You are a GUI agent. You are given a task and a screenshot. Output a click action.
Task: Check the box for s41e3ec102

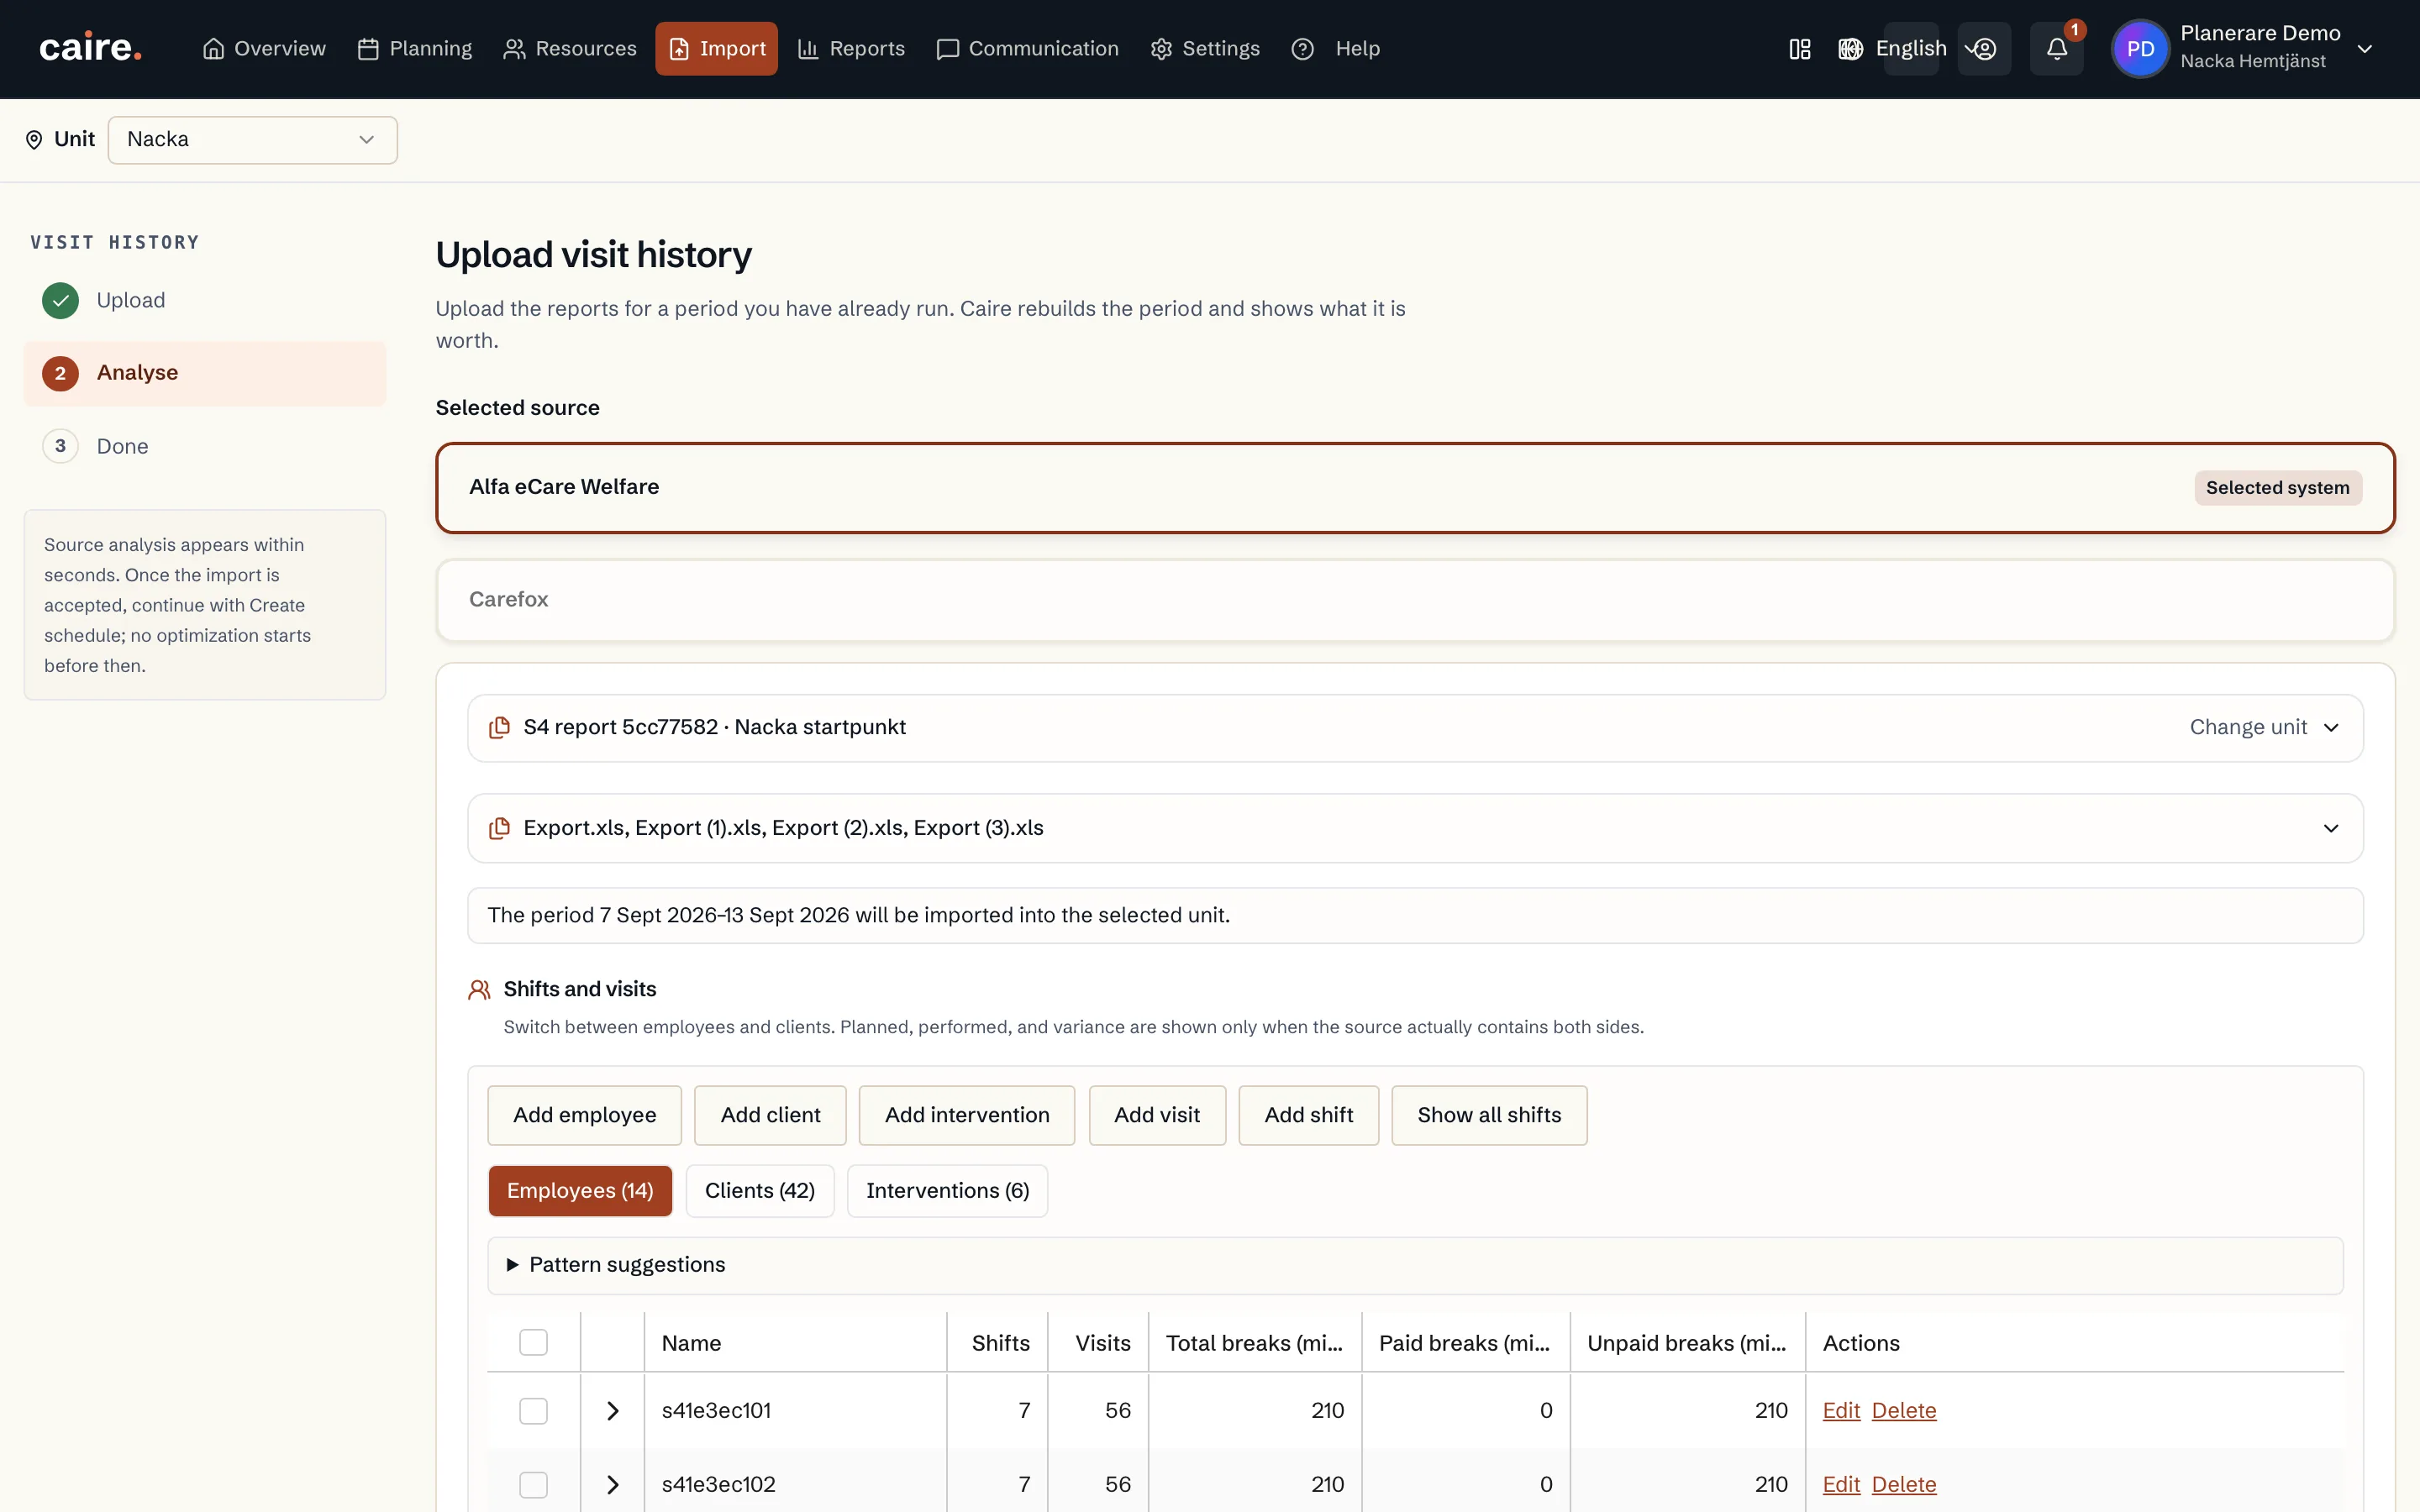pos(533,1485)
